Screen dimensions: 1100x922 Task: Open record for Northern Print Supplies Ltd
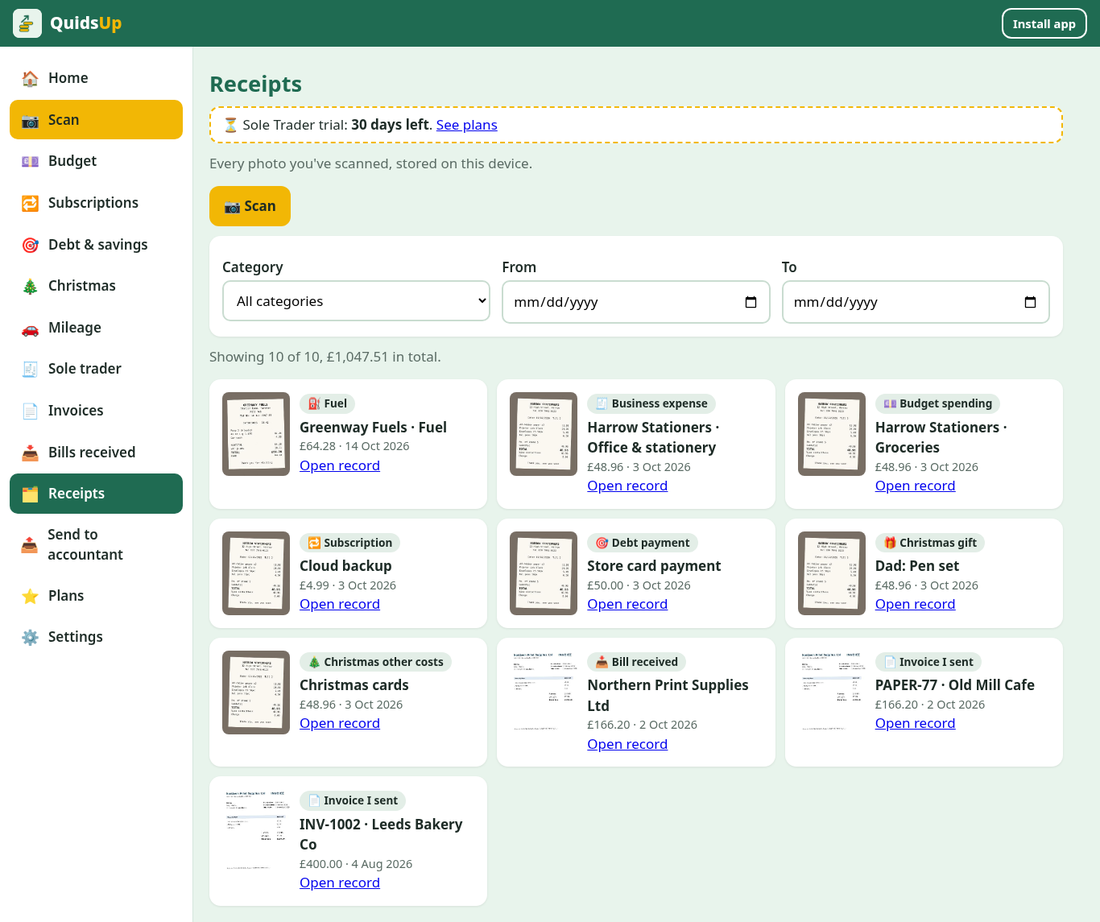(x=627, y=744)
